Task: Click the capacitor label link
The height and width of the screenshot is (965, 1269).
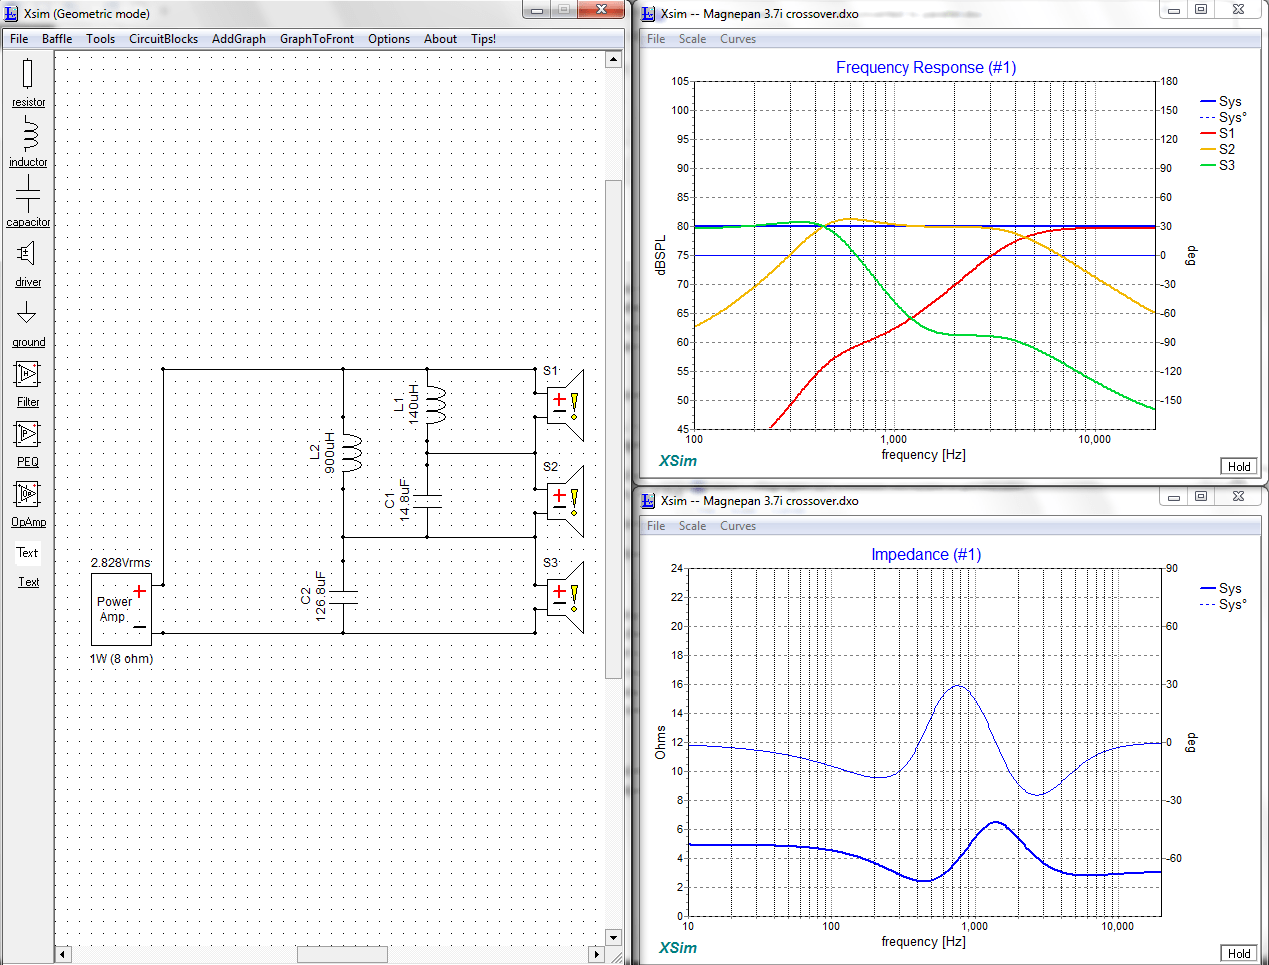Action: (x=28, y=222)
